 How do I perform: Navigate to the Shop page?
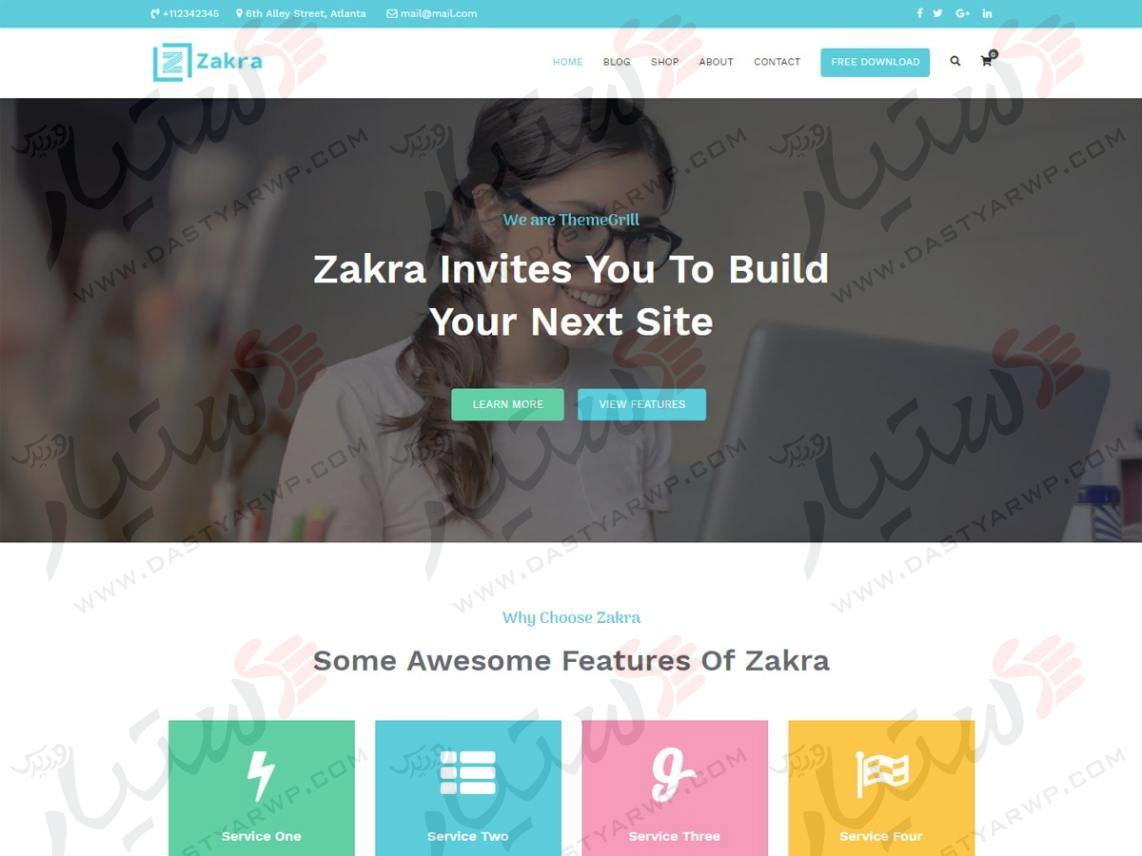pyautogui.click(x=664, y=62)
